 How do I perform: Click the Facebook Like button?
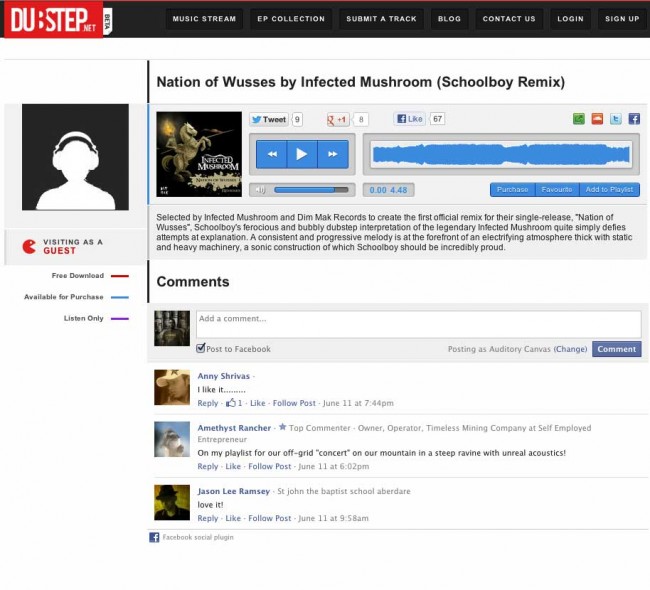click(410, 119)
